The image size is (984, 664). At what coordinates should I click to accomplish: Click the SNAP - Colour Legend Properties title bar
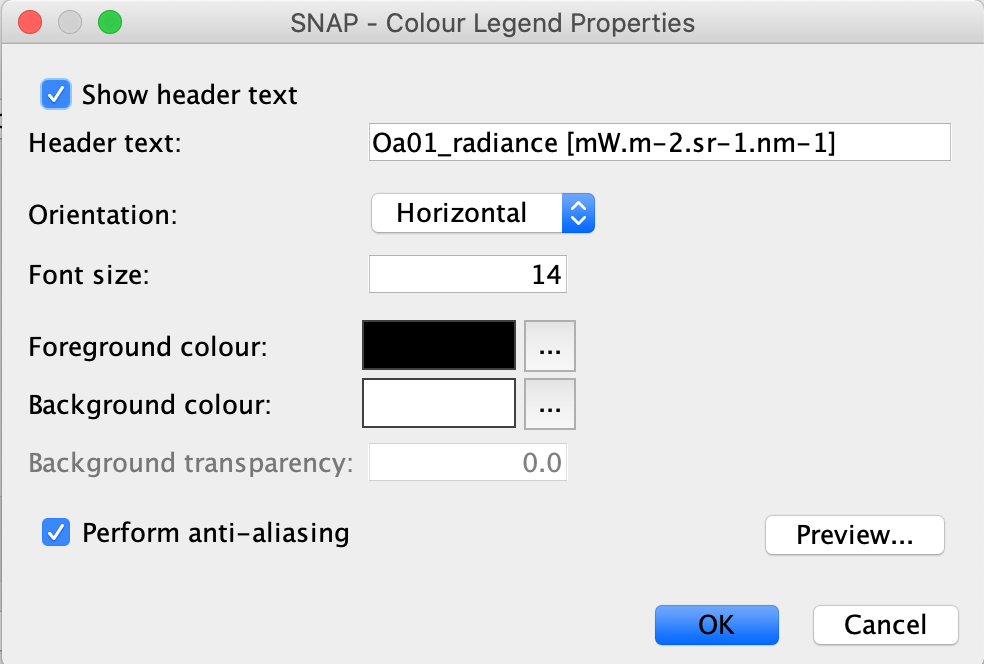click(493, 23)
